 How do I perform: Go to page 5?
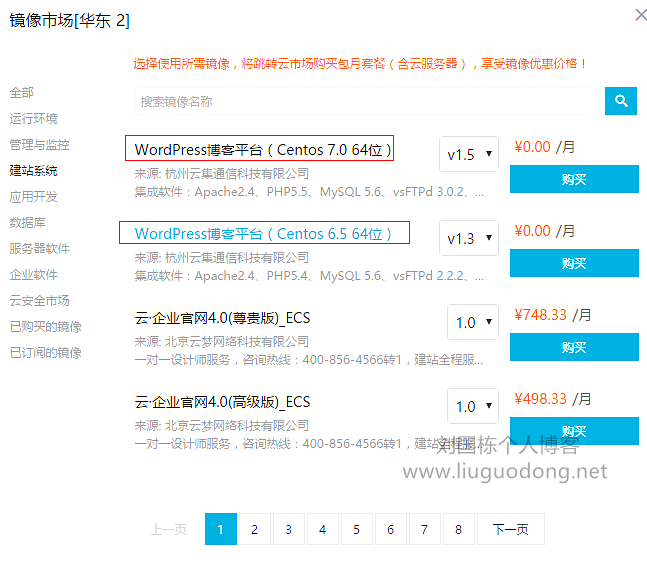tap(357, 529)
